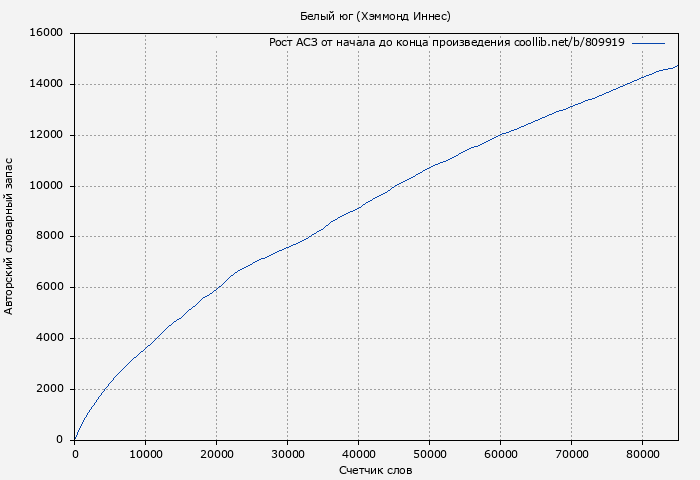Viewport: 700px width, 480px height.
Task: Click the legend text with coollib.net/b/809919
Action: (447, 43)
